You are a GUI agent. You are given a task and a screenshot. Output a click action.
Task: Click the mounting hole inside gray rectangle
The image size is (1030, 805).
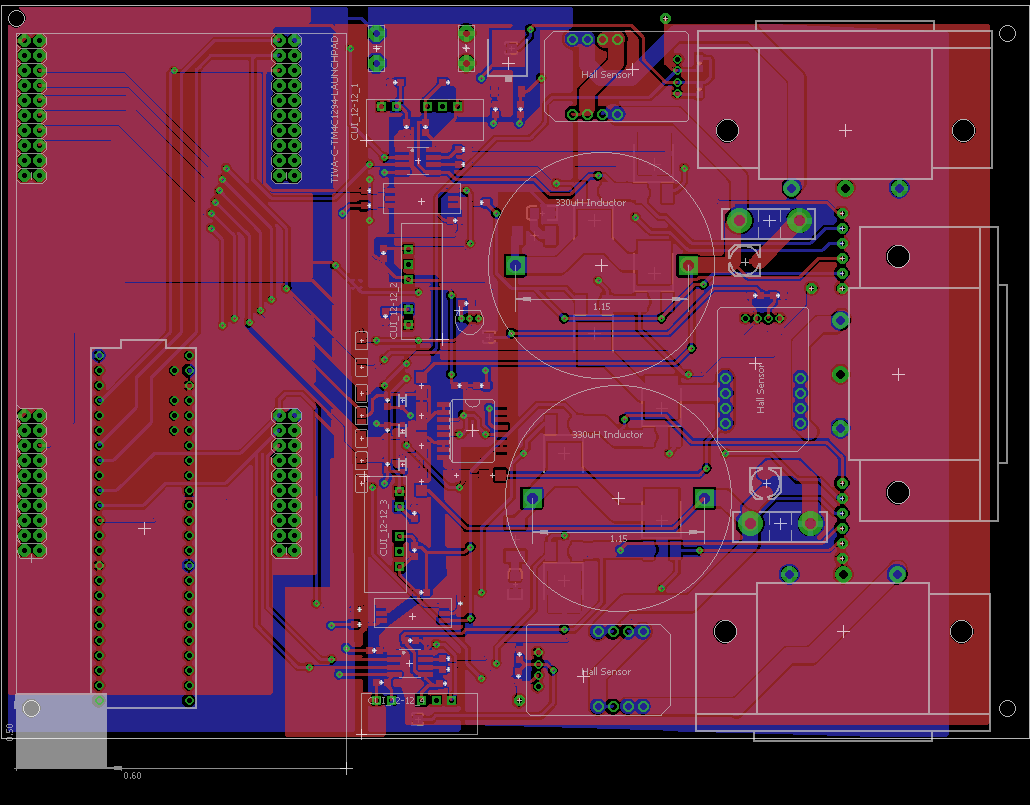click(31, 708)
